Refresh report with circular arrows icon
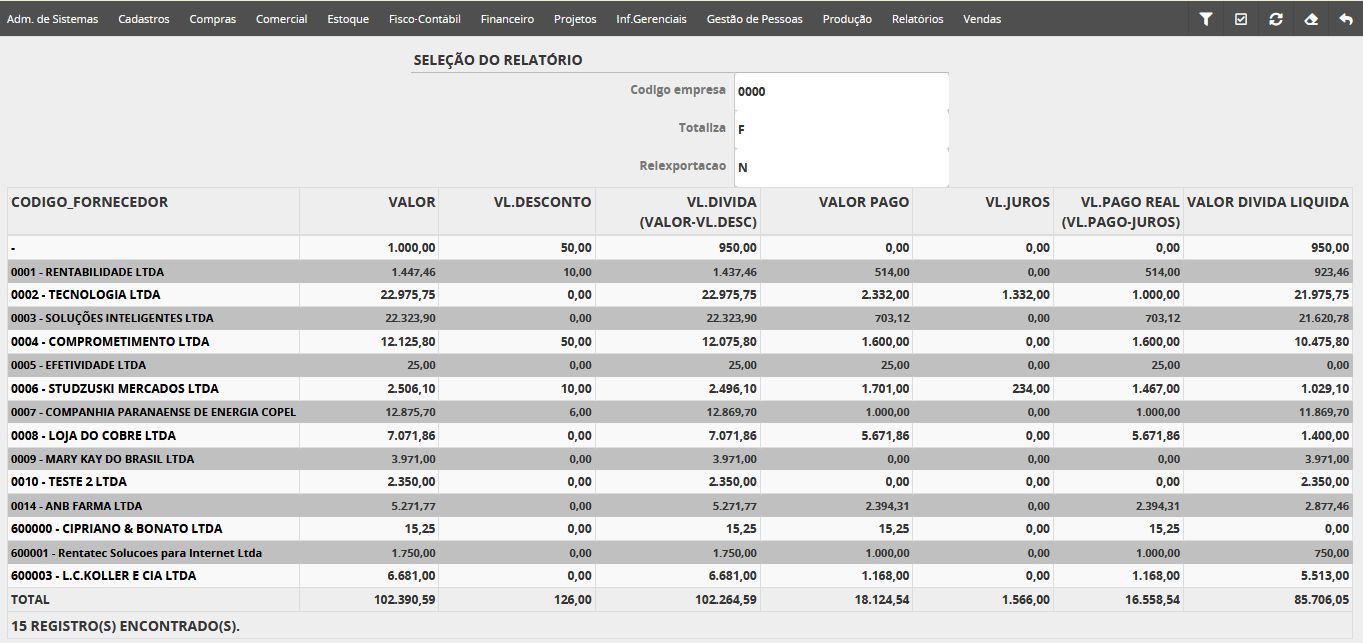Image resolution: width=1363 pixels, height=643 pixels. (x=1276, y=19)
